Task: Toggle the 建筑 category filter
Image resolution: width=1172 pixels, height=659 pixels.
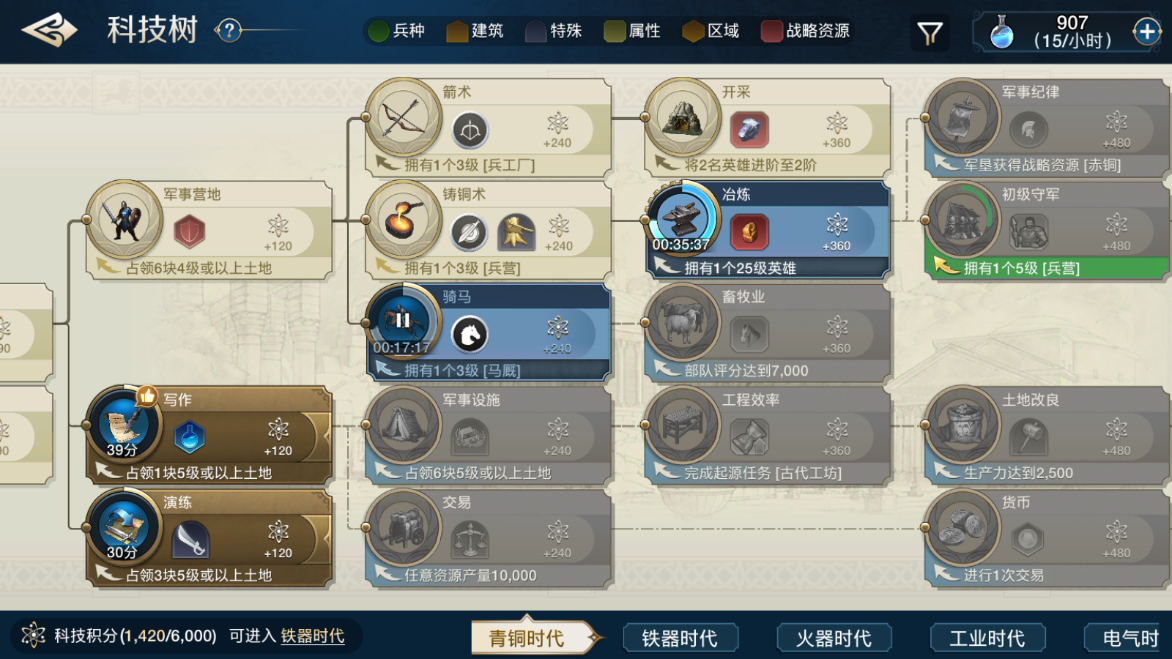Action: [x=475, y=31]
